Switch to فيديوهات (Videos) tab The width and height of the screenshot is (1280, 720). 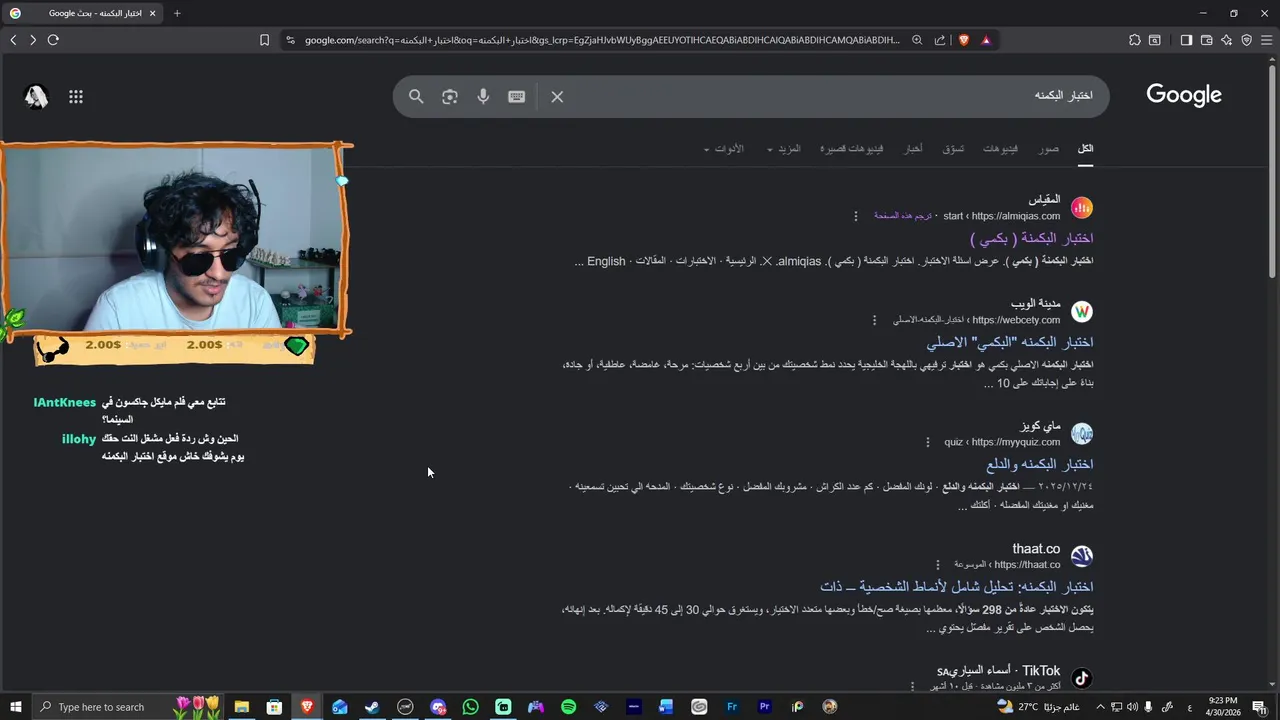[1000, 149]
